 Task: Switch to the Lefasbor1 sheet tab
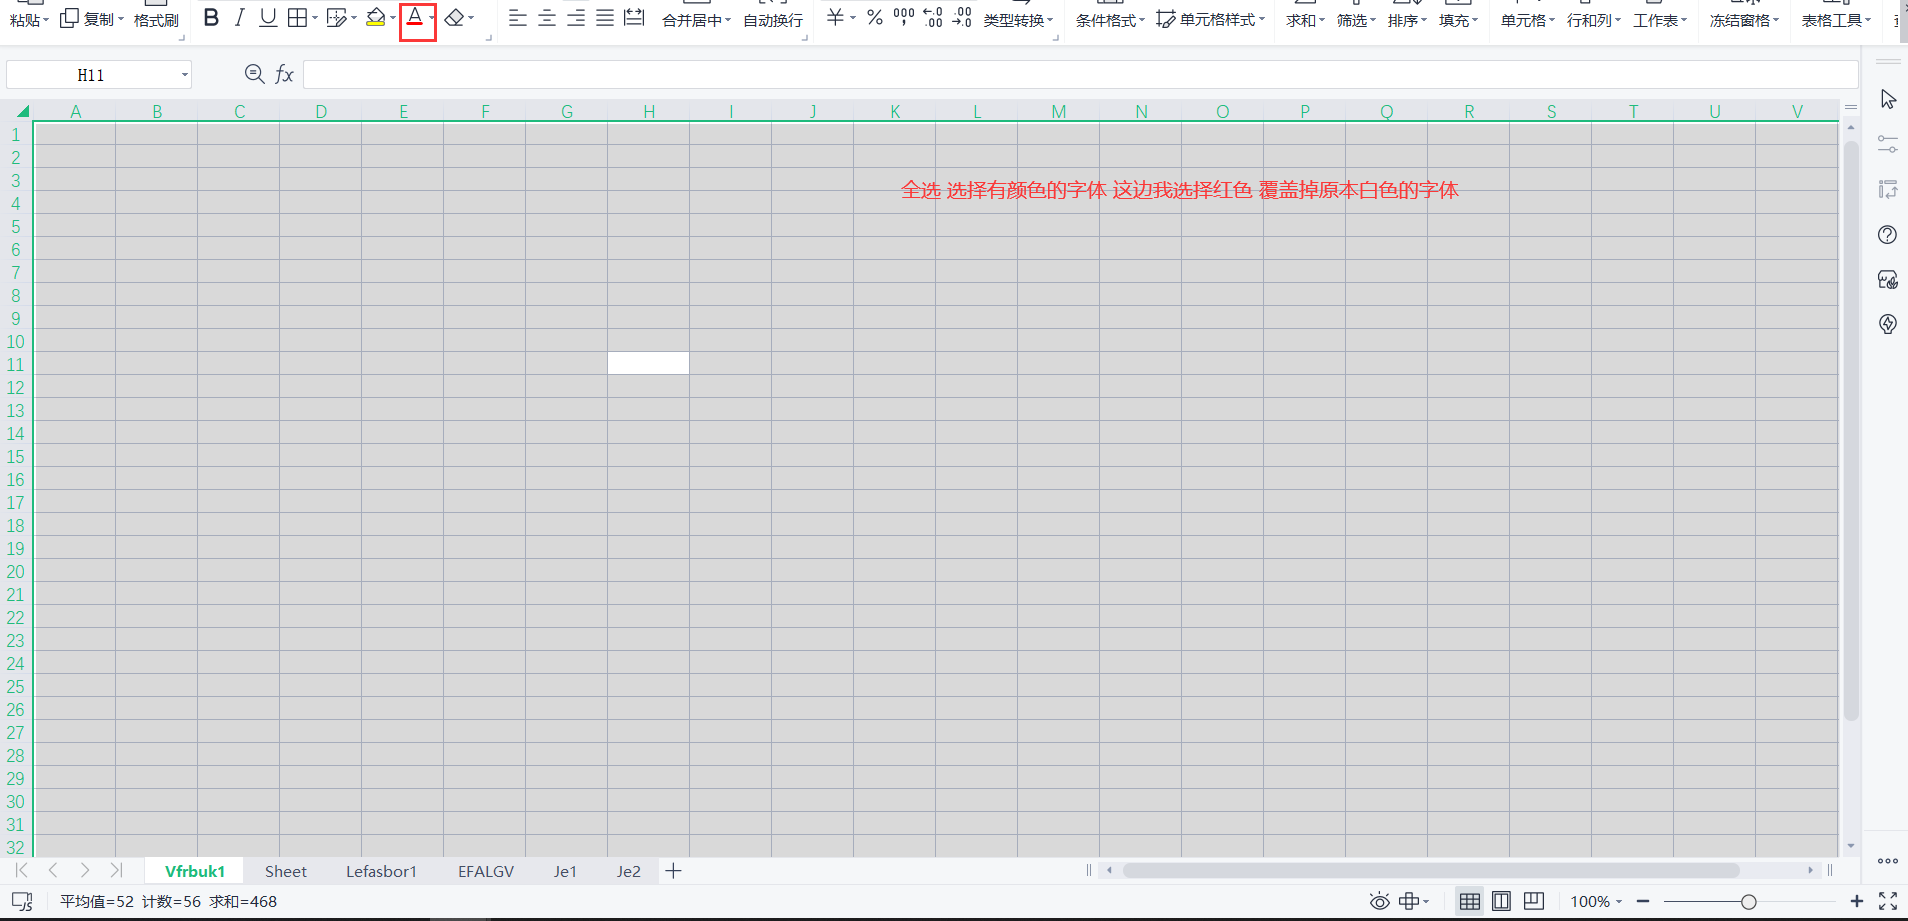(x=381, y=871)
